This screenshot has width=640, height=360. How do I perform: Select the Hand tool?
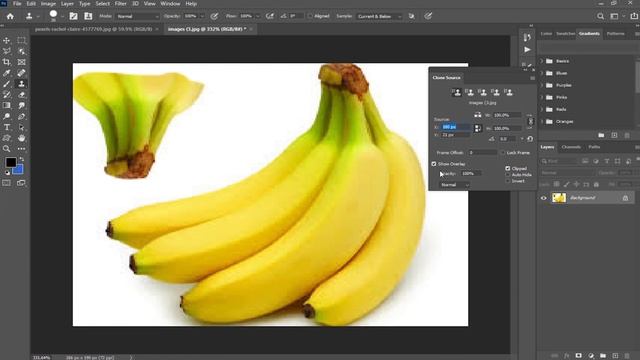pos(21,138)
